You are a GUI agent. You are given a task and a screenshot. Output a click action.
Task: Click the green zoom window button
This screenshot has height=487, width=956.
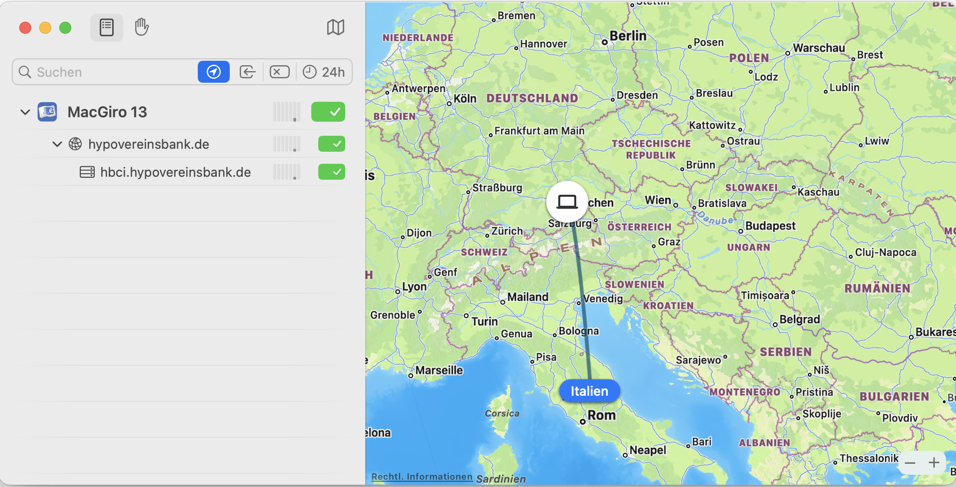(x=65, y=27)
